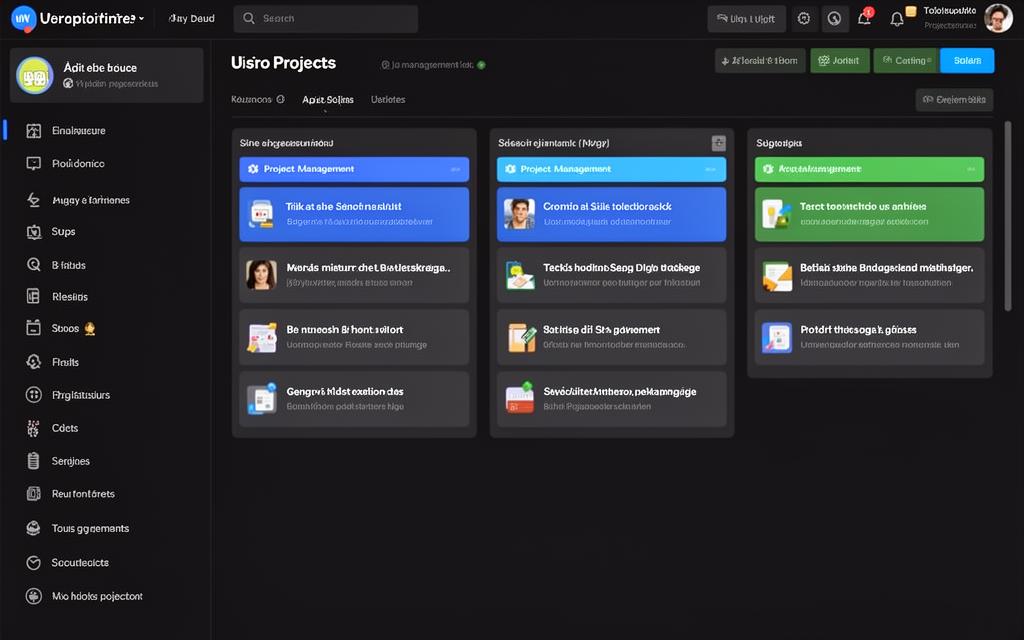Click the Project Management gear icon on first card

tap(253, 169)
